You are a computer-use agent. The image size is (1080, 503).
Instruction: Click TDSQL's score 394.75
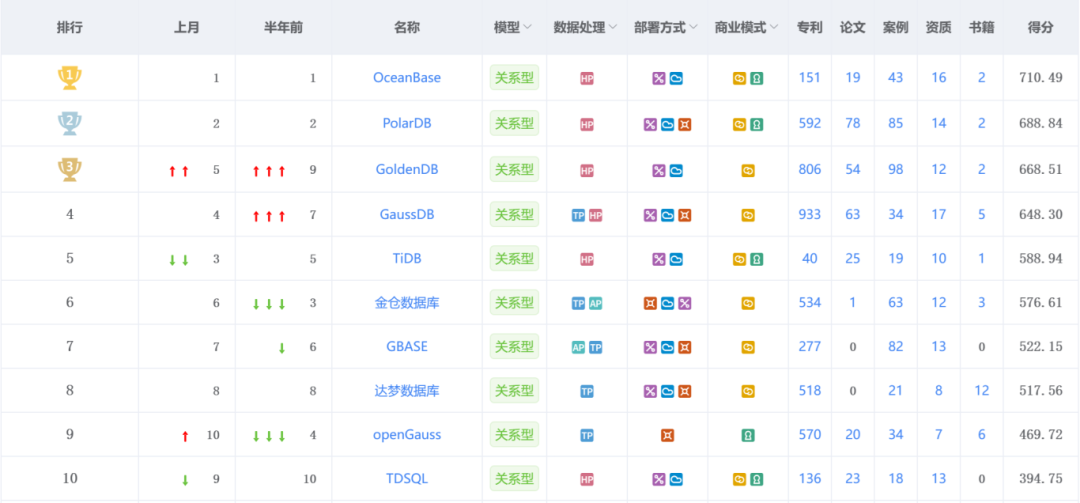[x=1040, y=479]
